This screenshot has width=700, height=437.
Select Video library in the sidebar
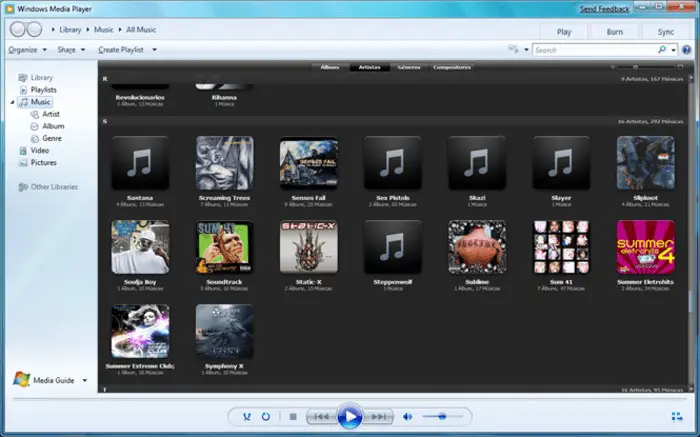pos(40,151)
